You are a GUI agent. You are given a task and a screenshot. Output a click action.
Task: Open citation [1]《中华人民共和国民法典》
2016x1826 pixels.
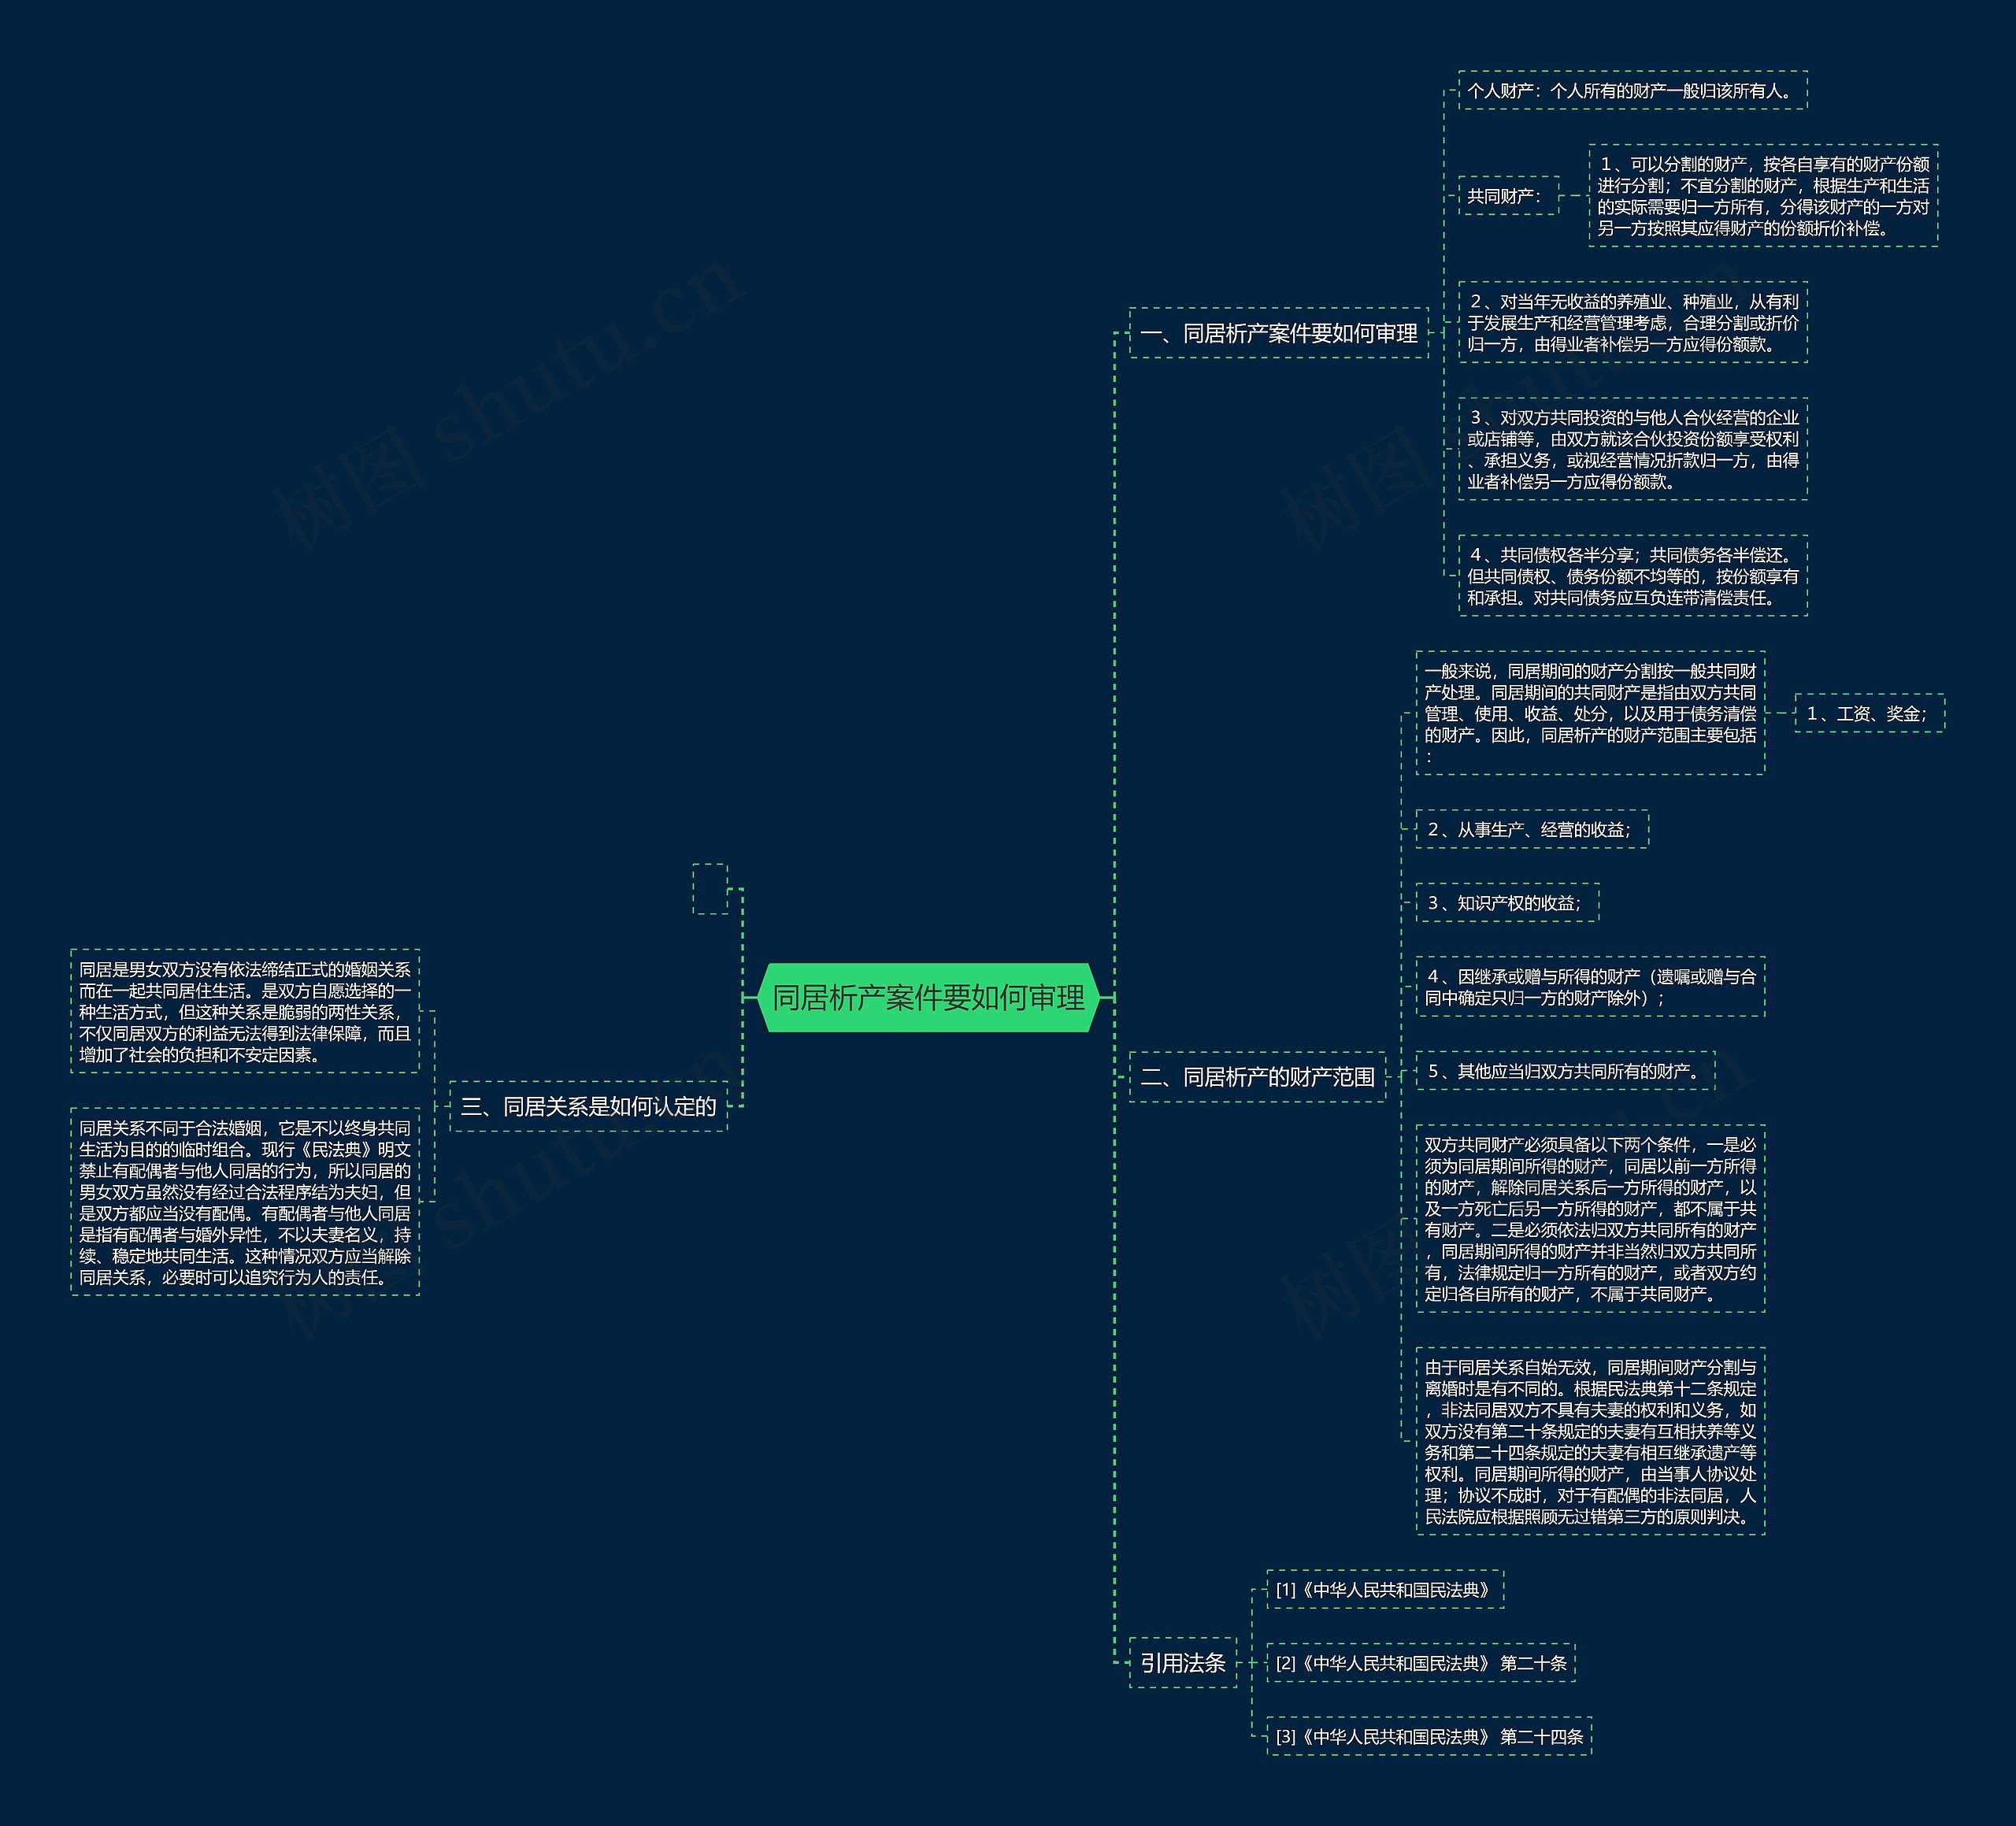(1384, 1590)
